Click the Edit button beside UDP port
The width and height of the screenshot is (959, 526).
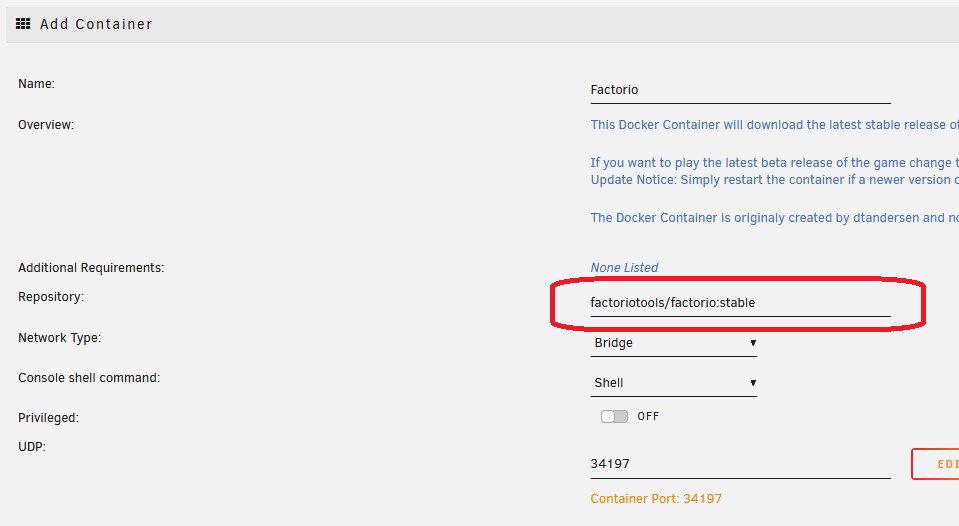(x=935, y=464)
